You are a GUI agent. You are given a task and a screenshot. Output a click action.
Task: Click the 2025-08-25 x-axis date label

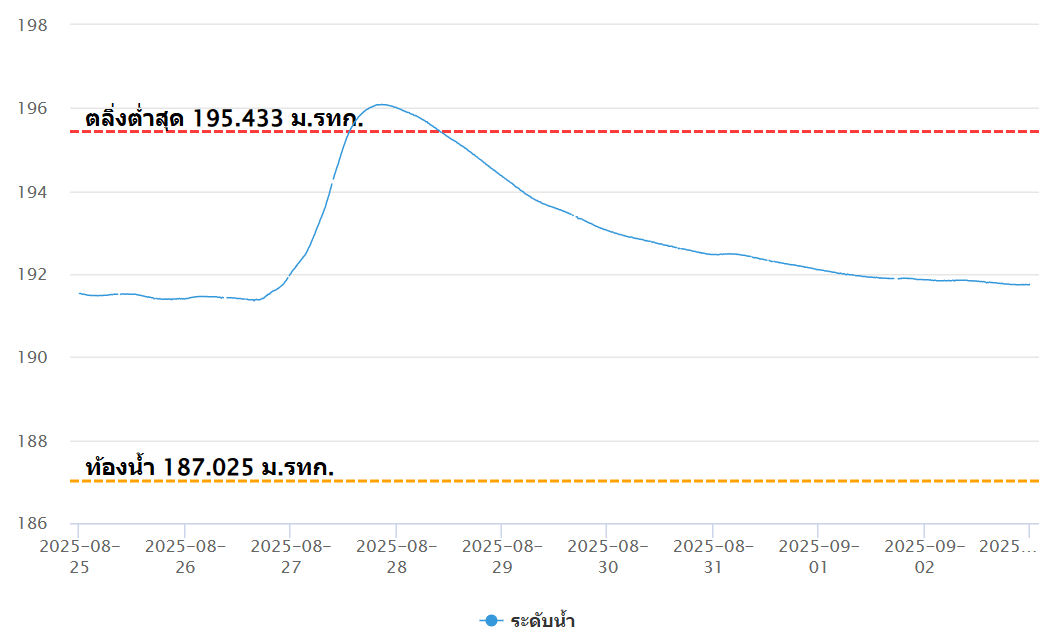[79, 556]
